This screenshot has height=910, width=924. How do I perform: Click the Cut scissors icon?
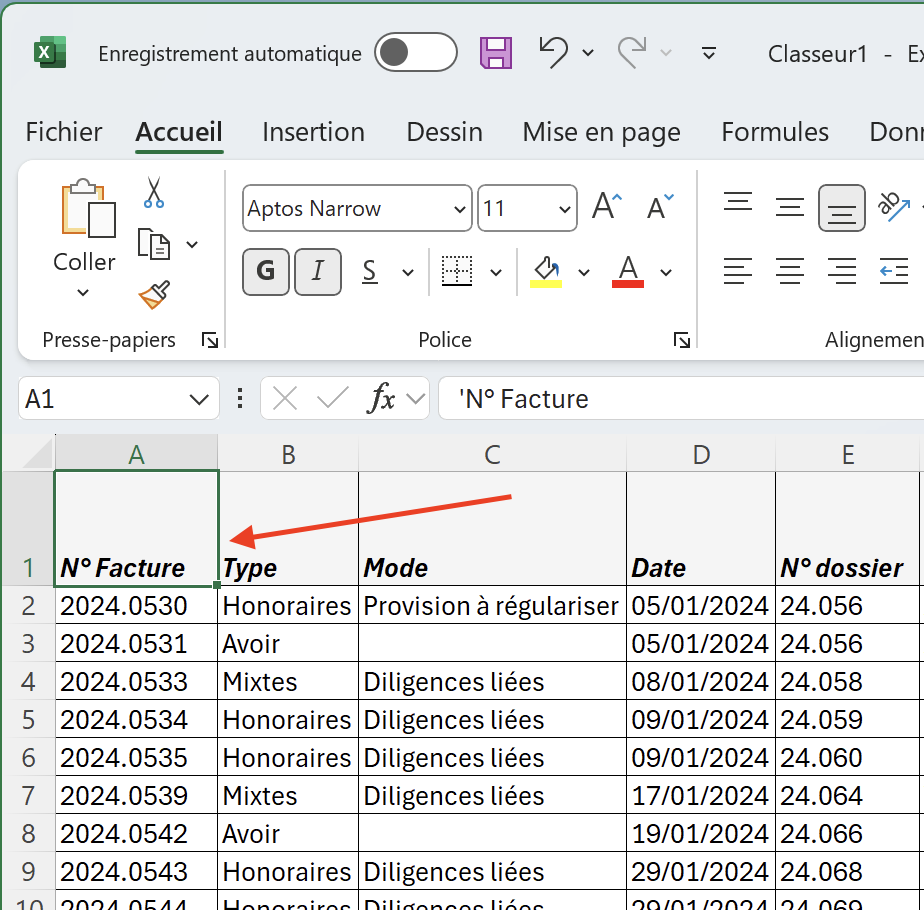pos(153,192)
